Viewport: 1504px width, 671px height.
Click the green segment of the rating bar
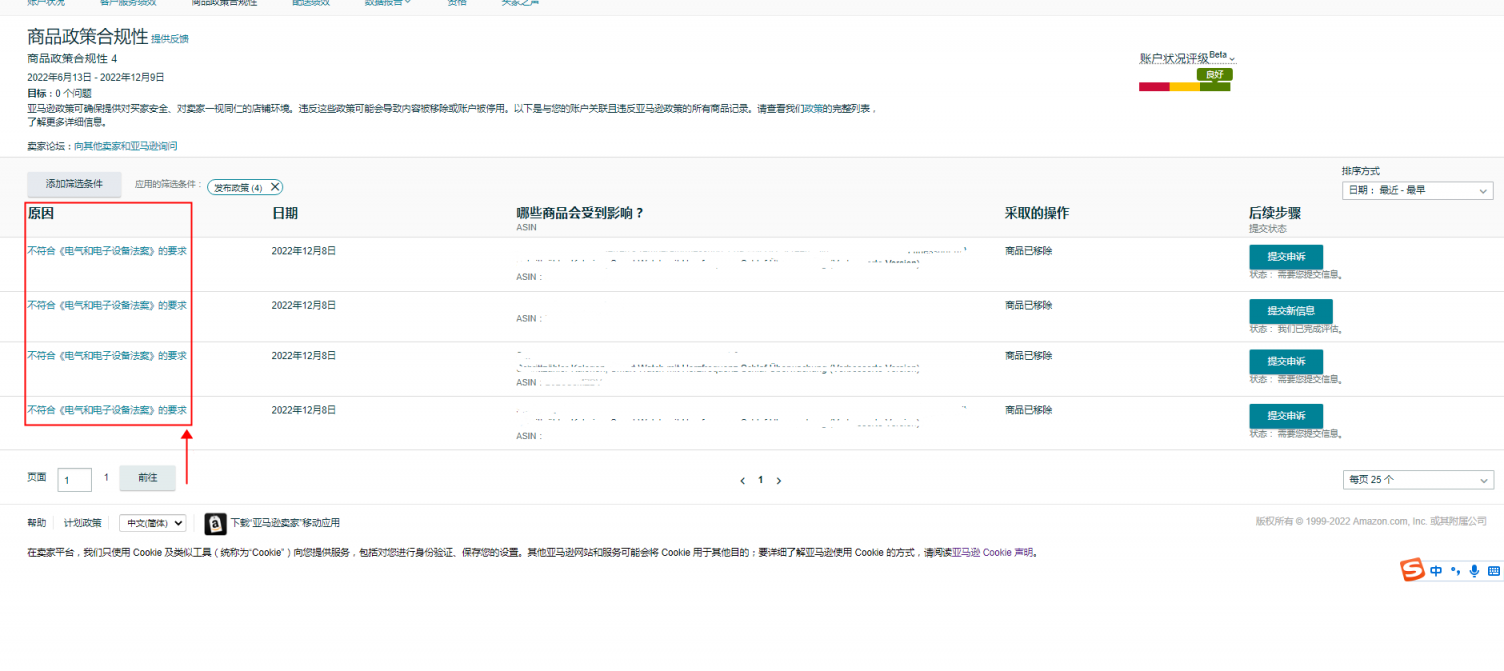1215,87
